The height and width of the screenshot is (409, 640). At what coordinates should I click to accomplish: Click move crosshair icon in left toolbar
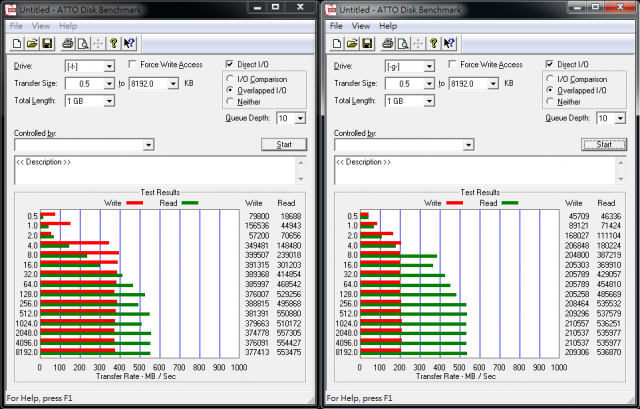tap(98, 43)
